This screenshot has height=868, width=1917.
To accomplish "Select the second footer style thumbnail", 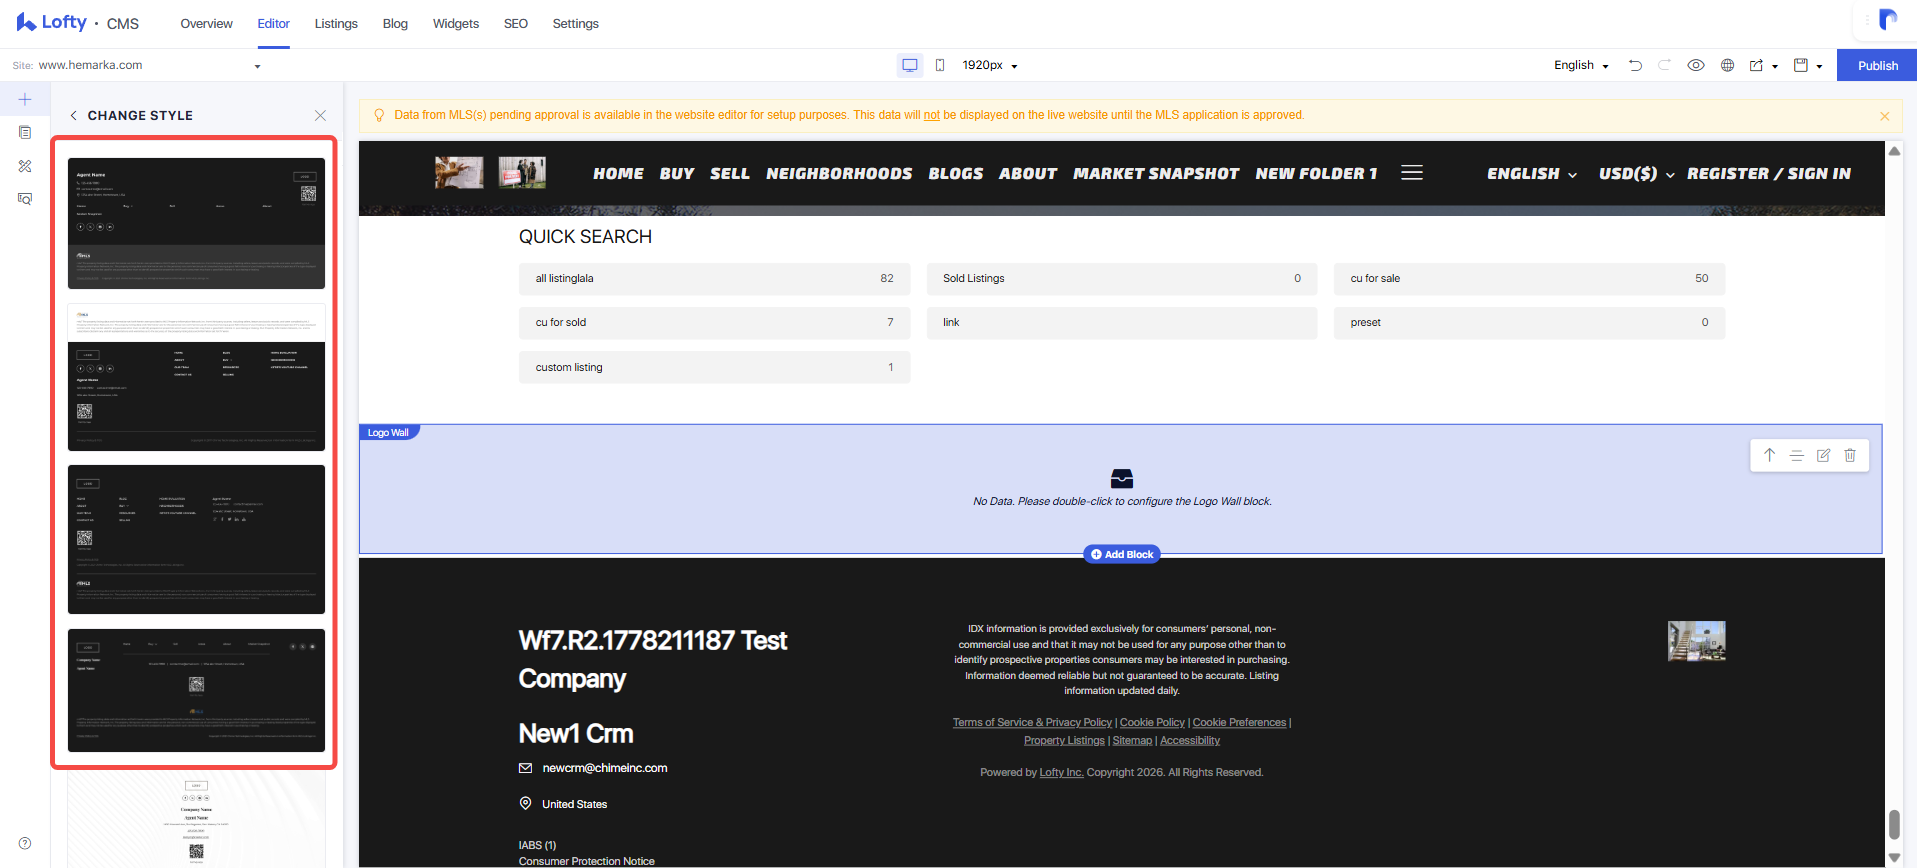I will click(196, 377).
